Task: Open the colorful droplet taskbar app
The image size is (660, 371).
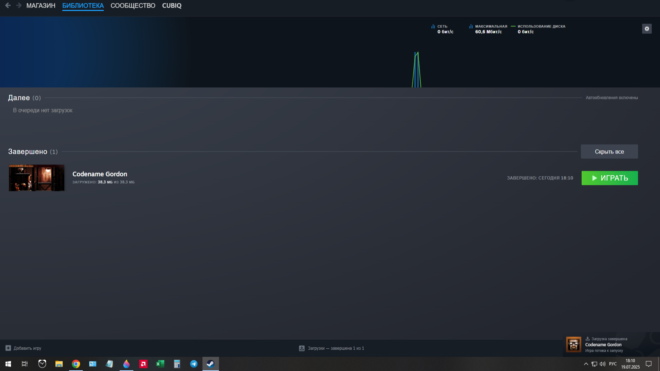Action: 126,364
